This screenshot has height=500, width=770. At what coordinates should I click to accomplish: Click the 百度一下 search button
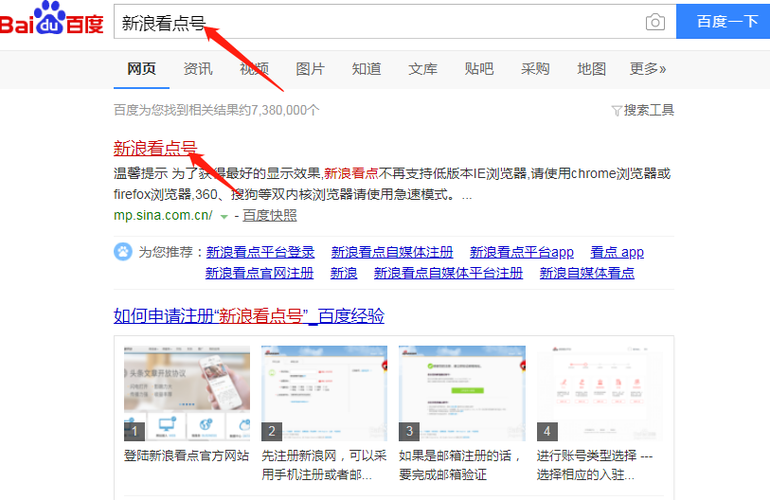tap(723, 22)
